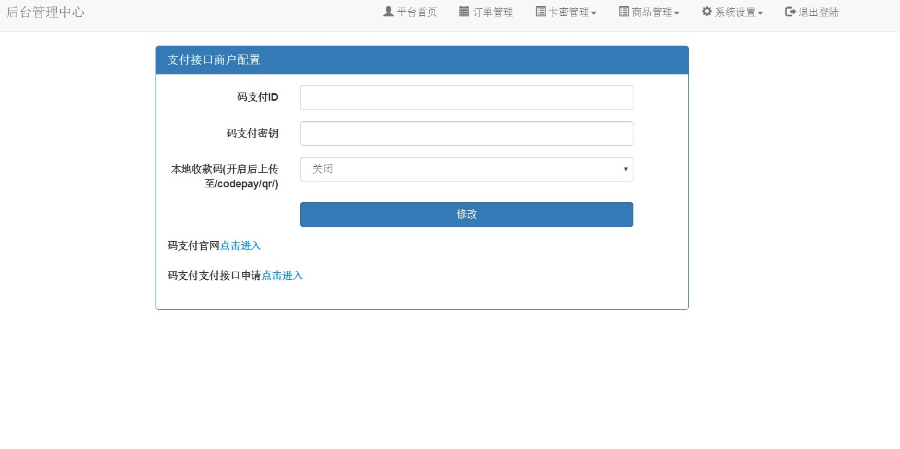The height and width of the screenshot is (449, 900).
Task: Click the 后台管理中心 brand title
Action: pyautogui.click(x=45, y=12)
